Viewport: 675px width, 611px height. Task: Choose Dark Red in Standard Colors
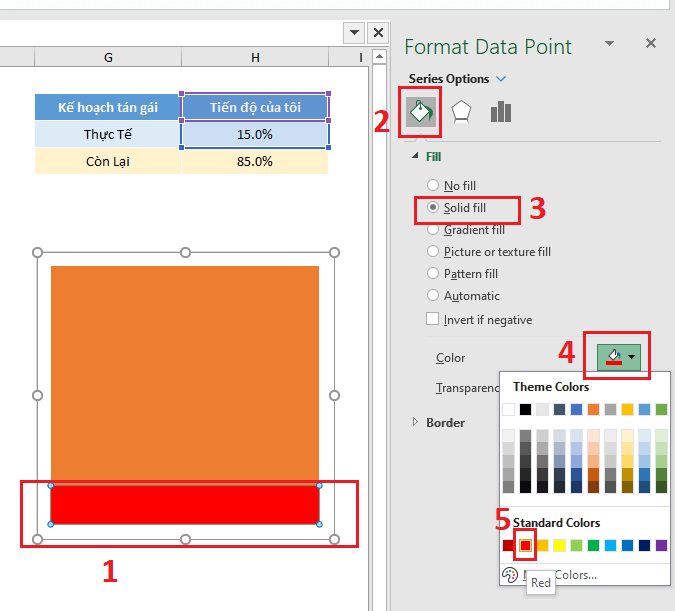click(x=508, y=546)
